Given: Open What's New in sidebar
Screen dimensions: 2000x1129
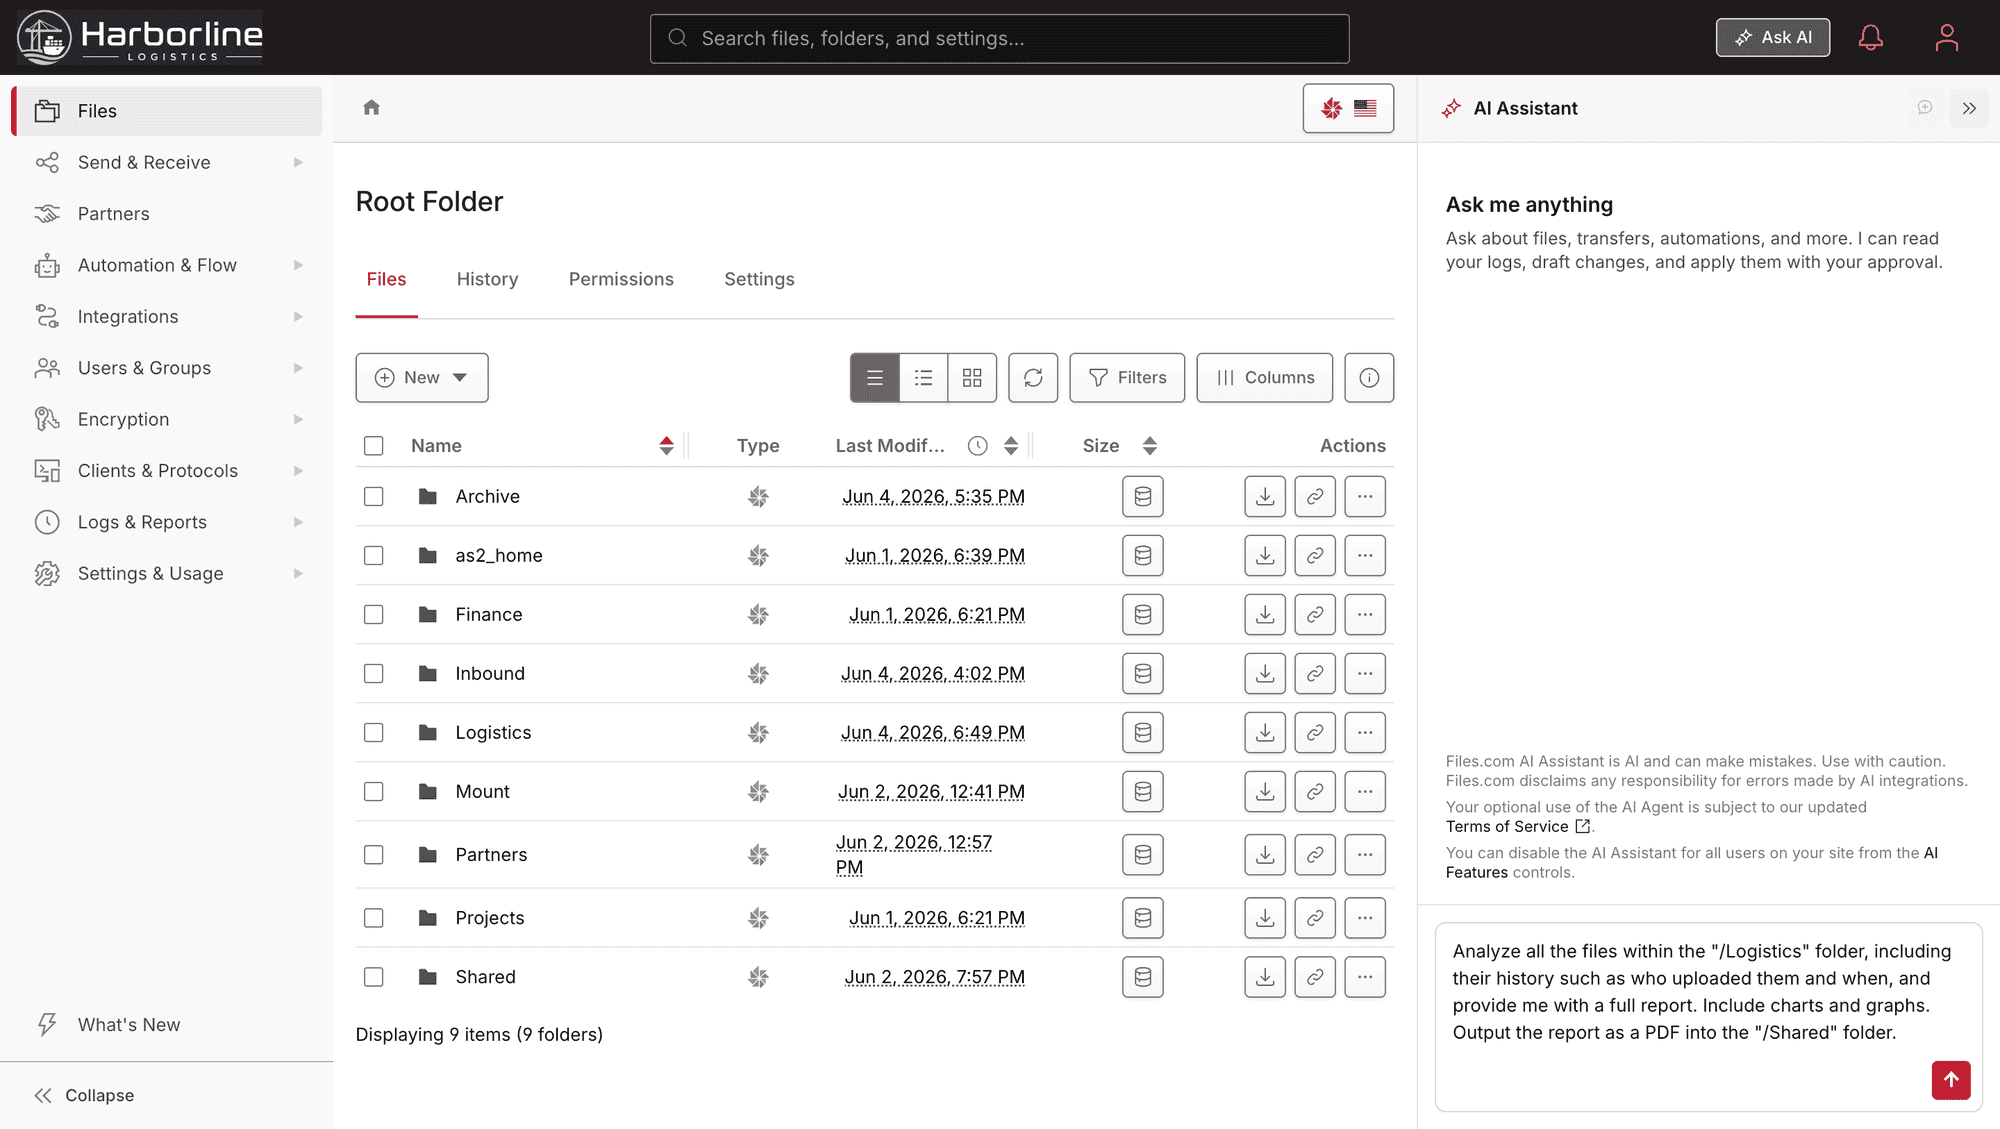Looking at the screenshot, I should [167, 1025].
